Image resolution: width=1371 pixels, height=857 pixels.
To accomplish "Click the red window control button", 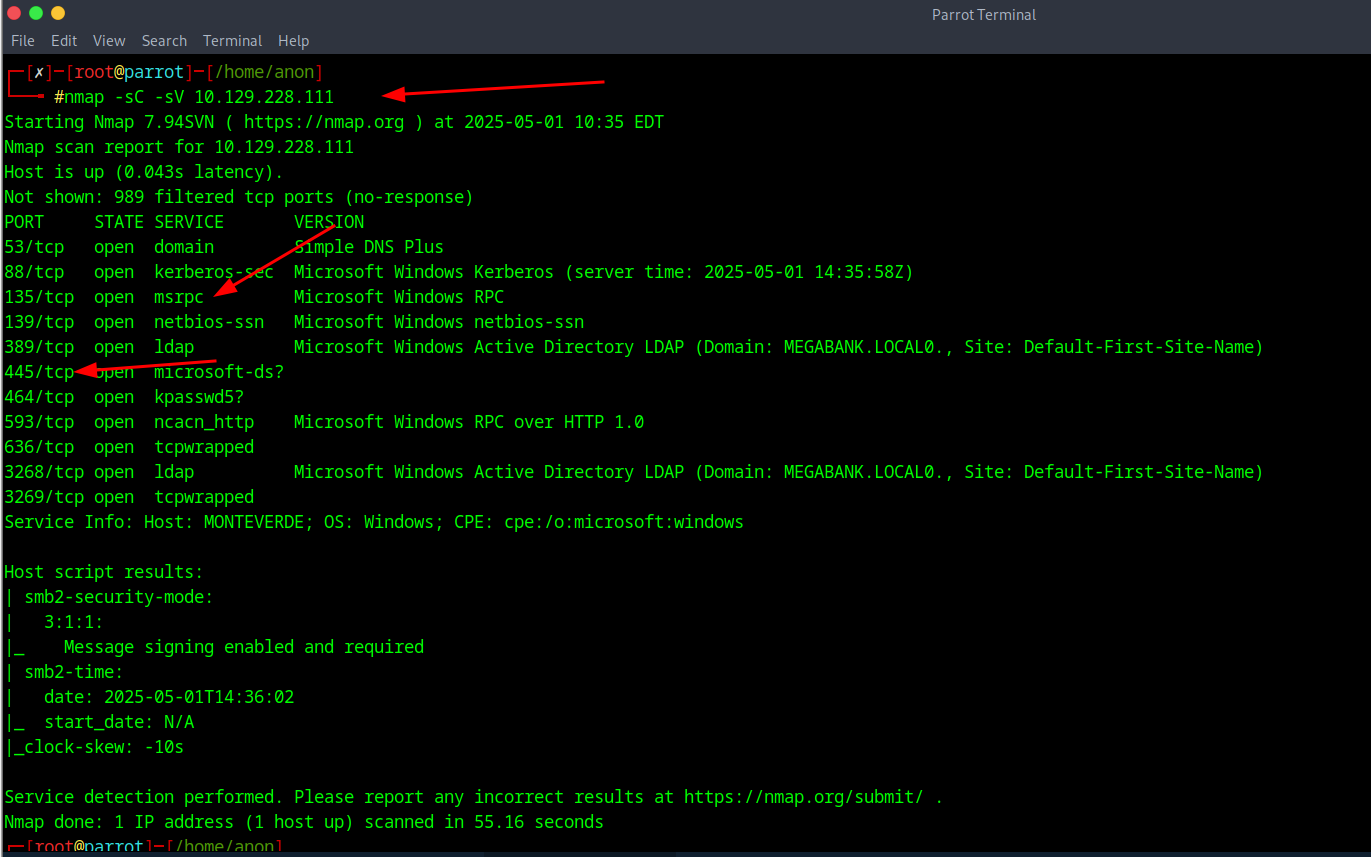I will click(x=14, y=13).
